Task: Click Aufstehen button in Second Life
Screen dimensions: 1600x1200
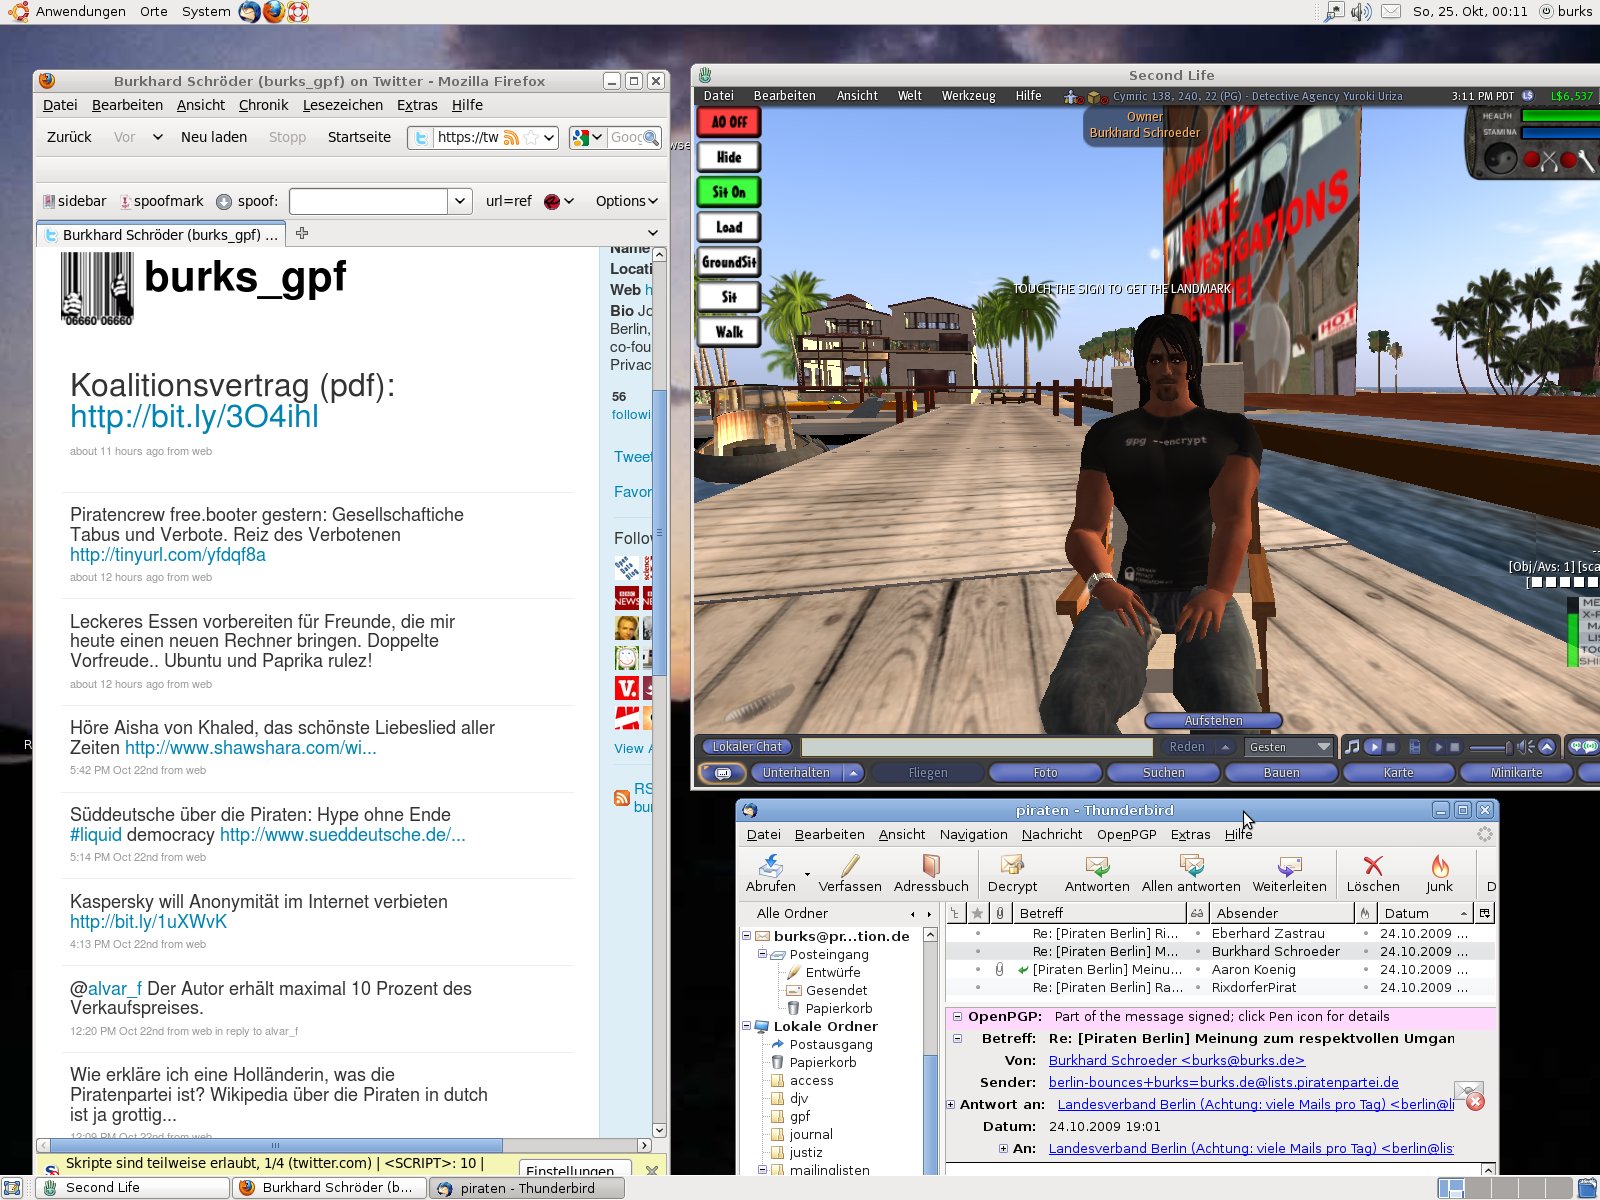Action: click(x=1213, y=720)
